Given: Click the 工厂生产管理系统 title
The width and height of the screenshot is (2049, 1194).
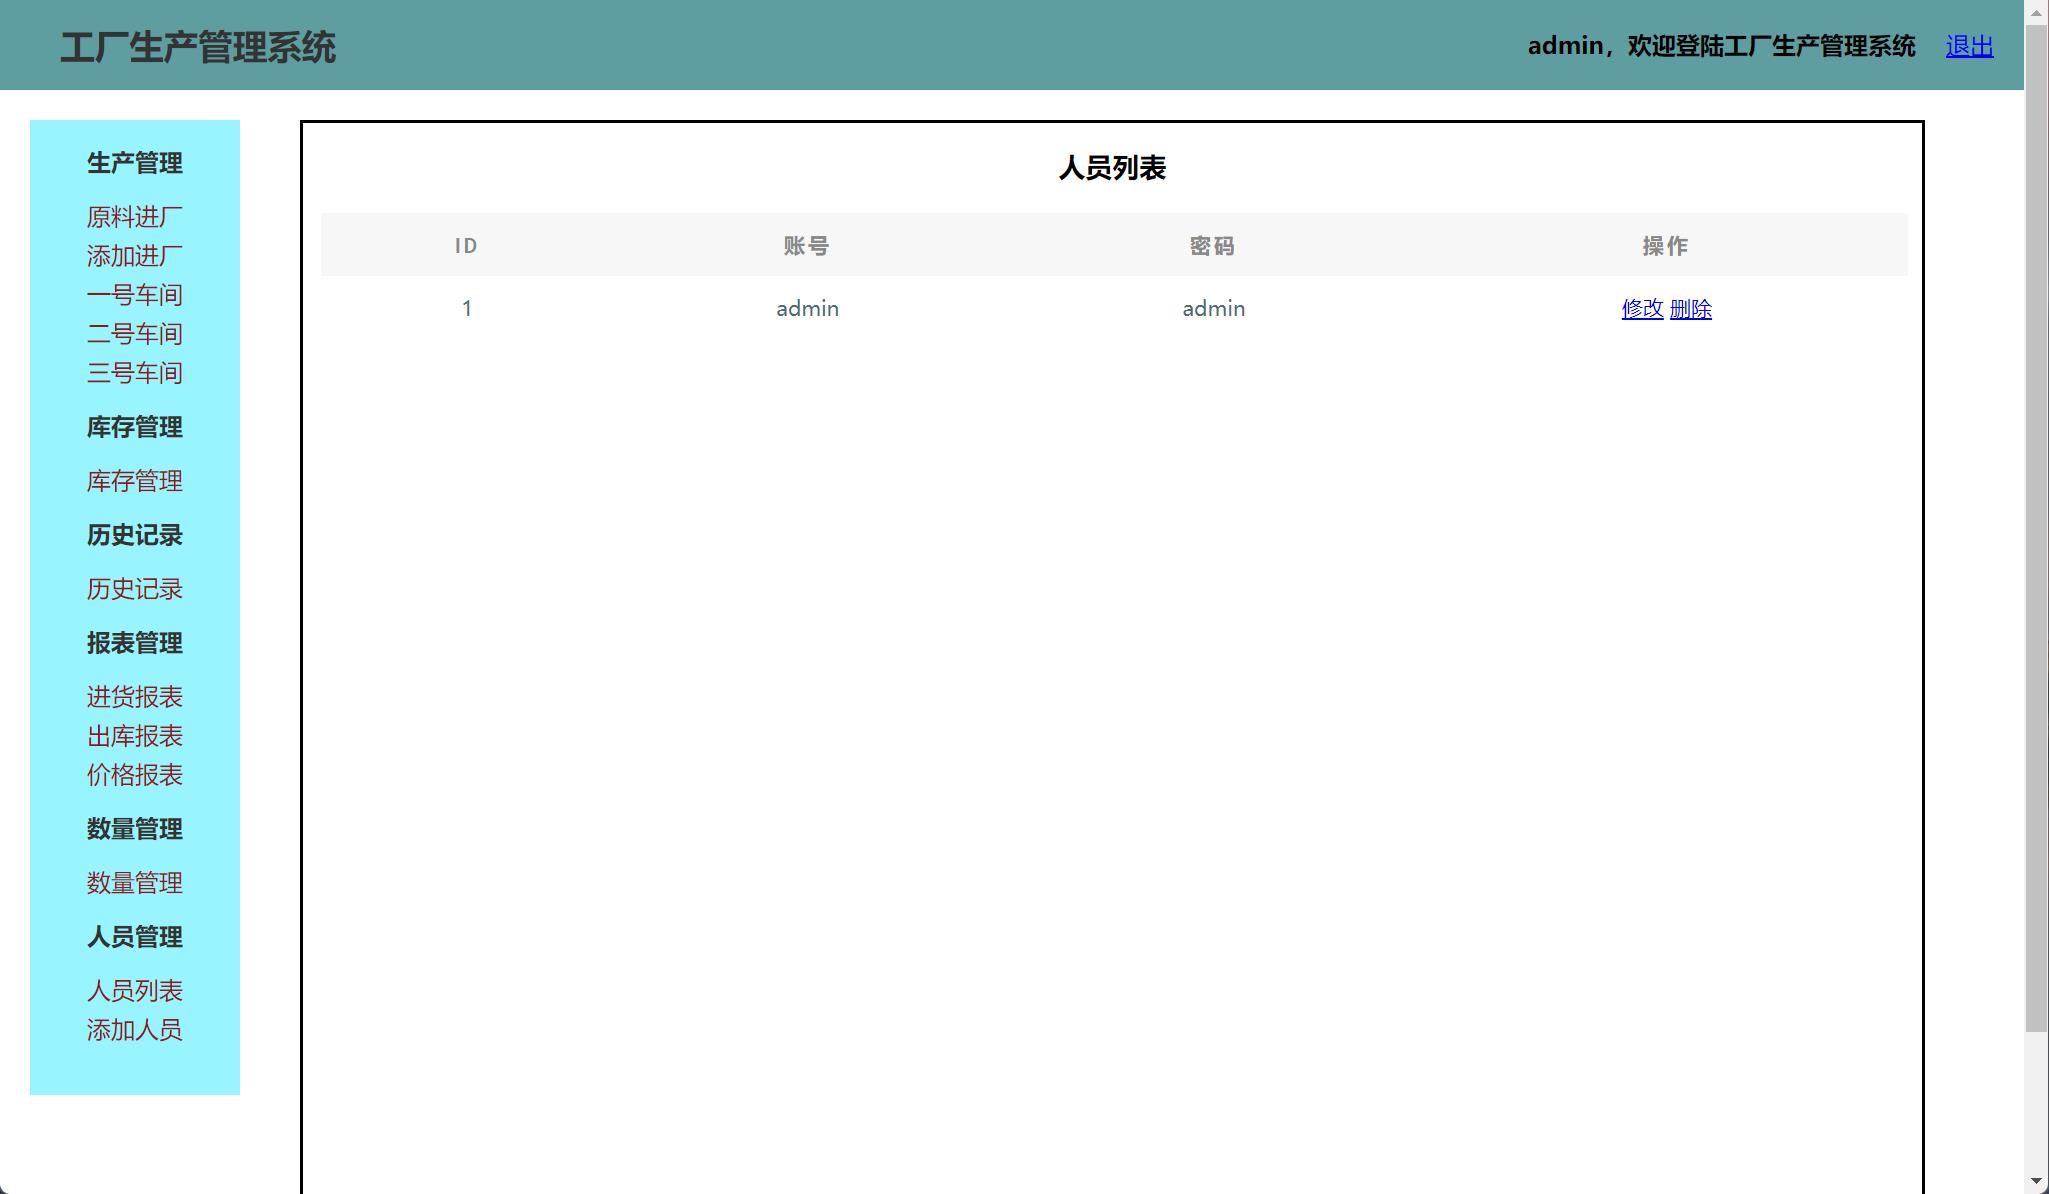Looking at the screenshot, I should (x=200, y=45).
